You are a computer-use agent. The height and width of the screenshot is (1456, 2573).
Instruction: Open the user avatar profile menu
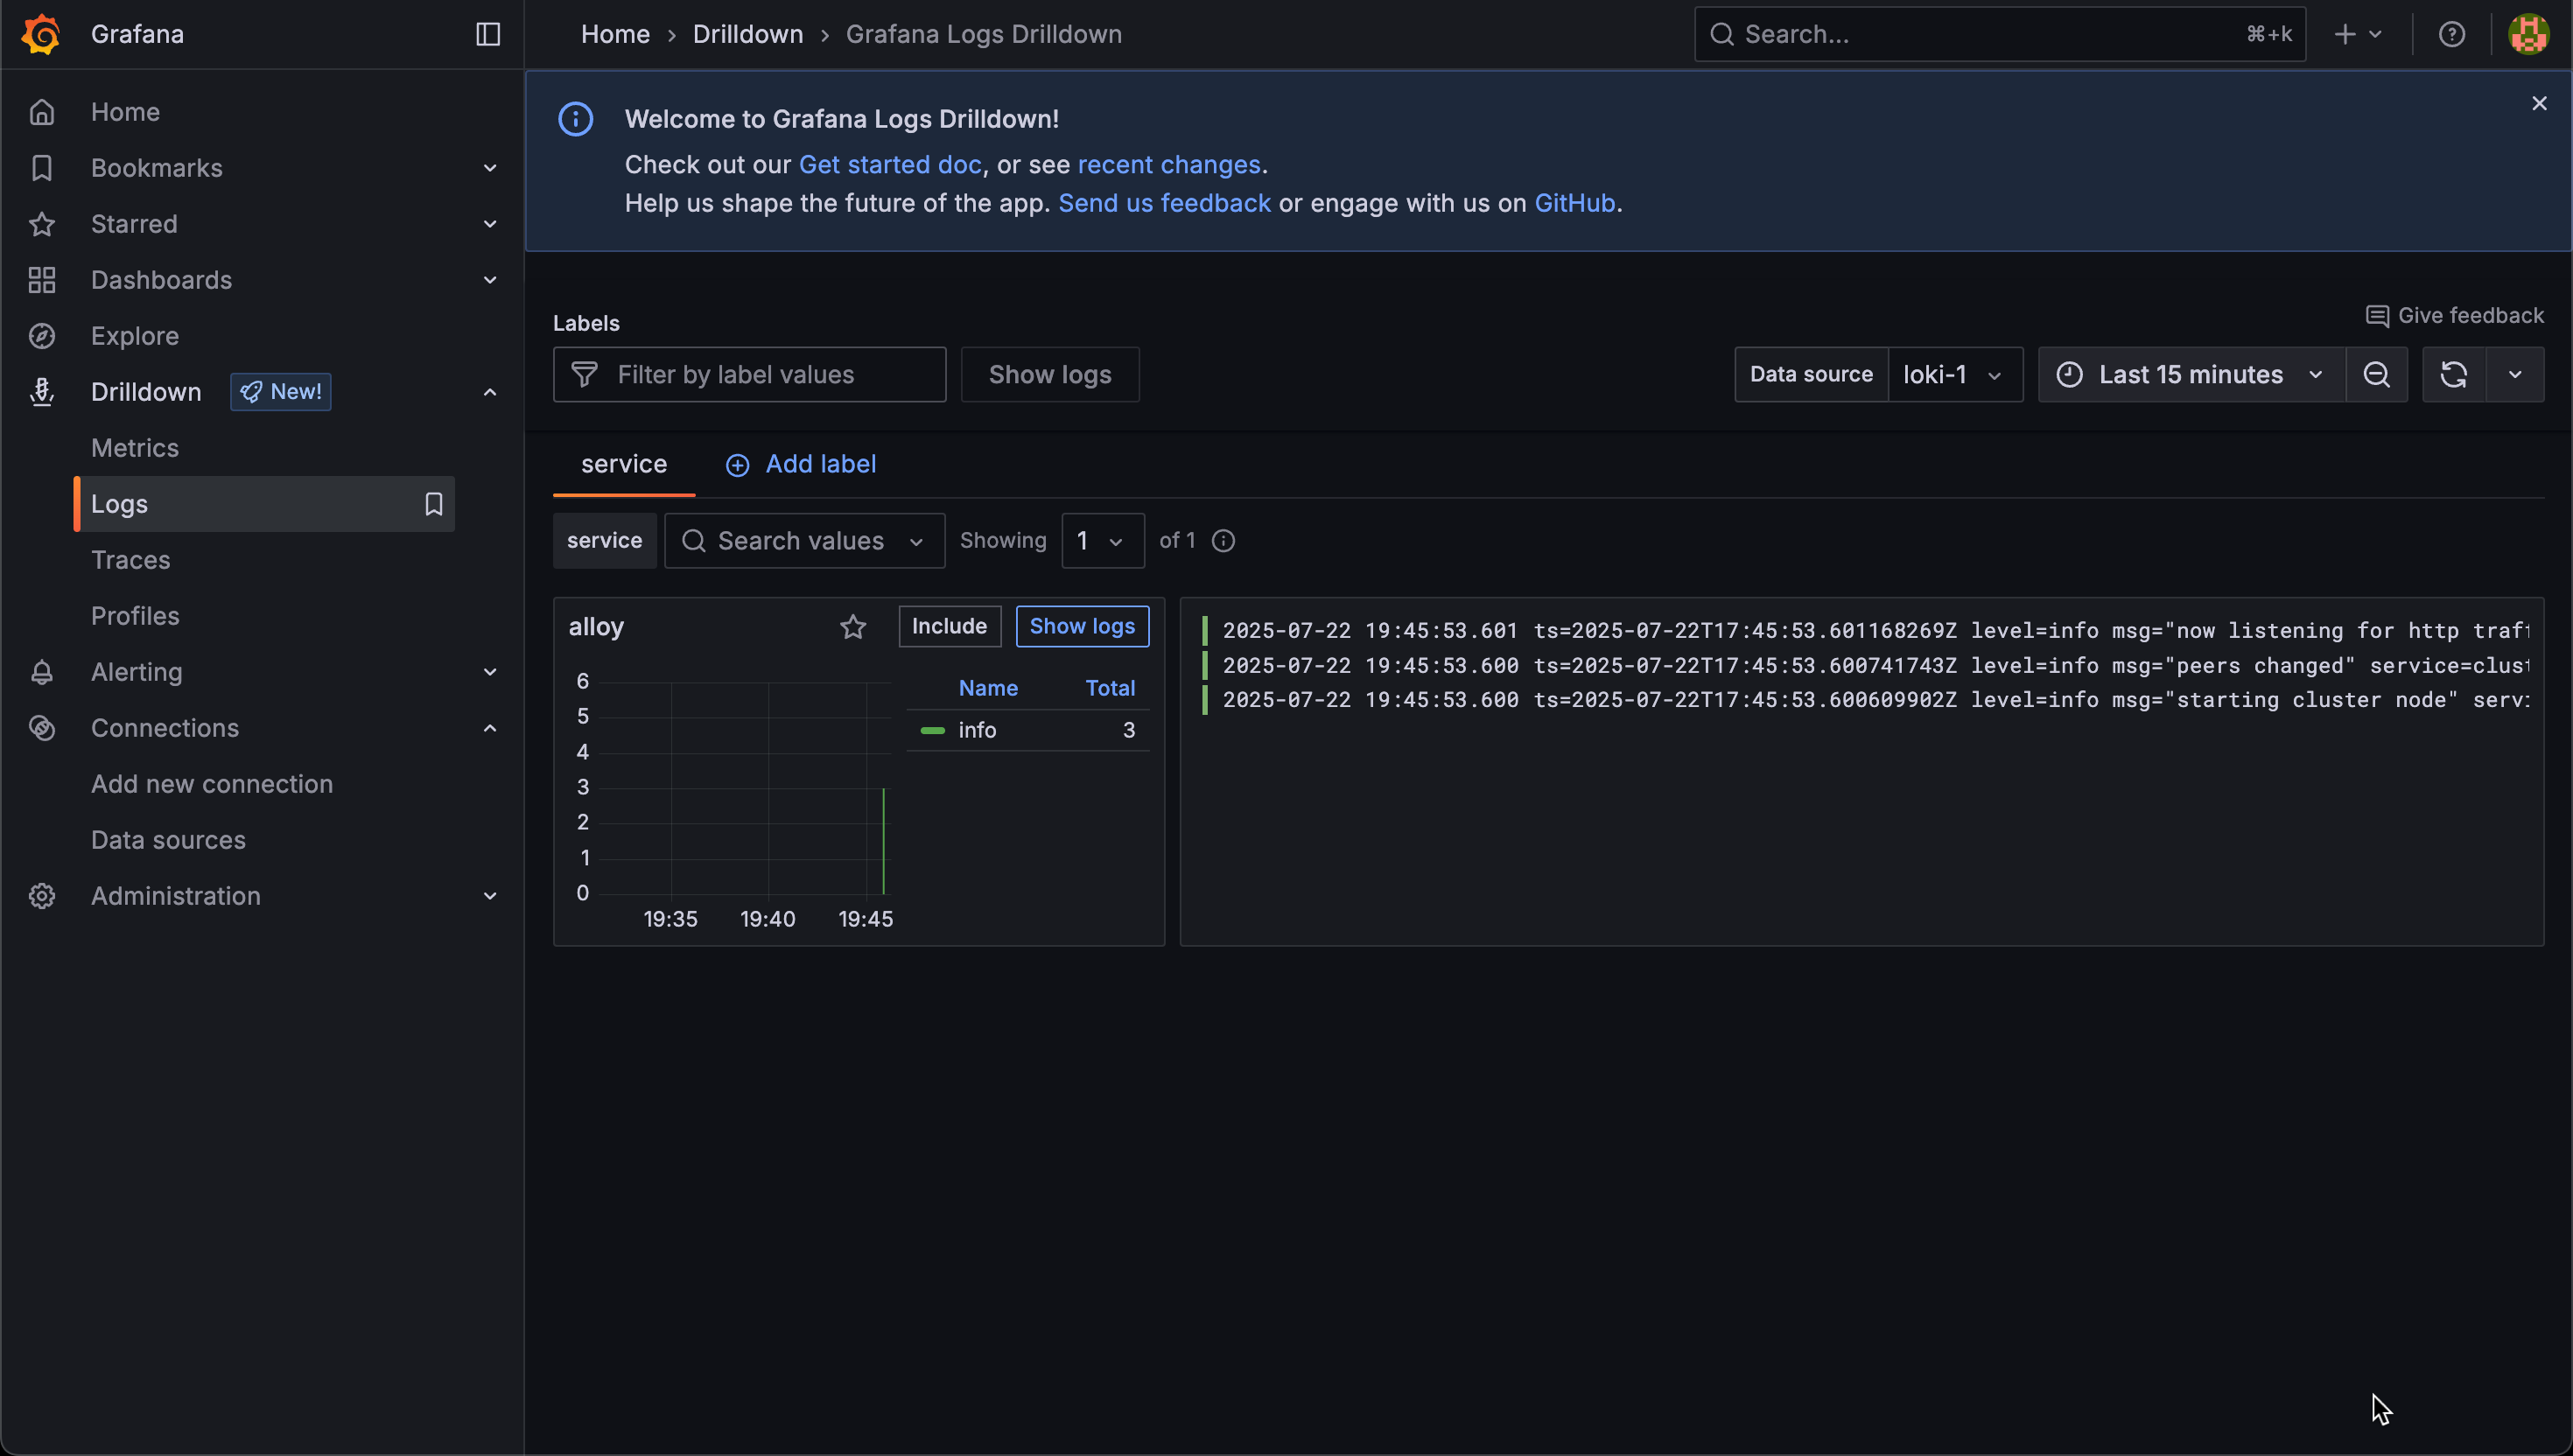pyautogui.click(x=2529, y=34)
